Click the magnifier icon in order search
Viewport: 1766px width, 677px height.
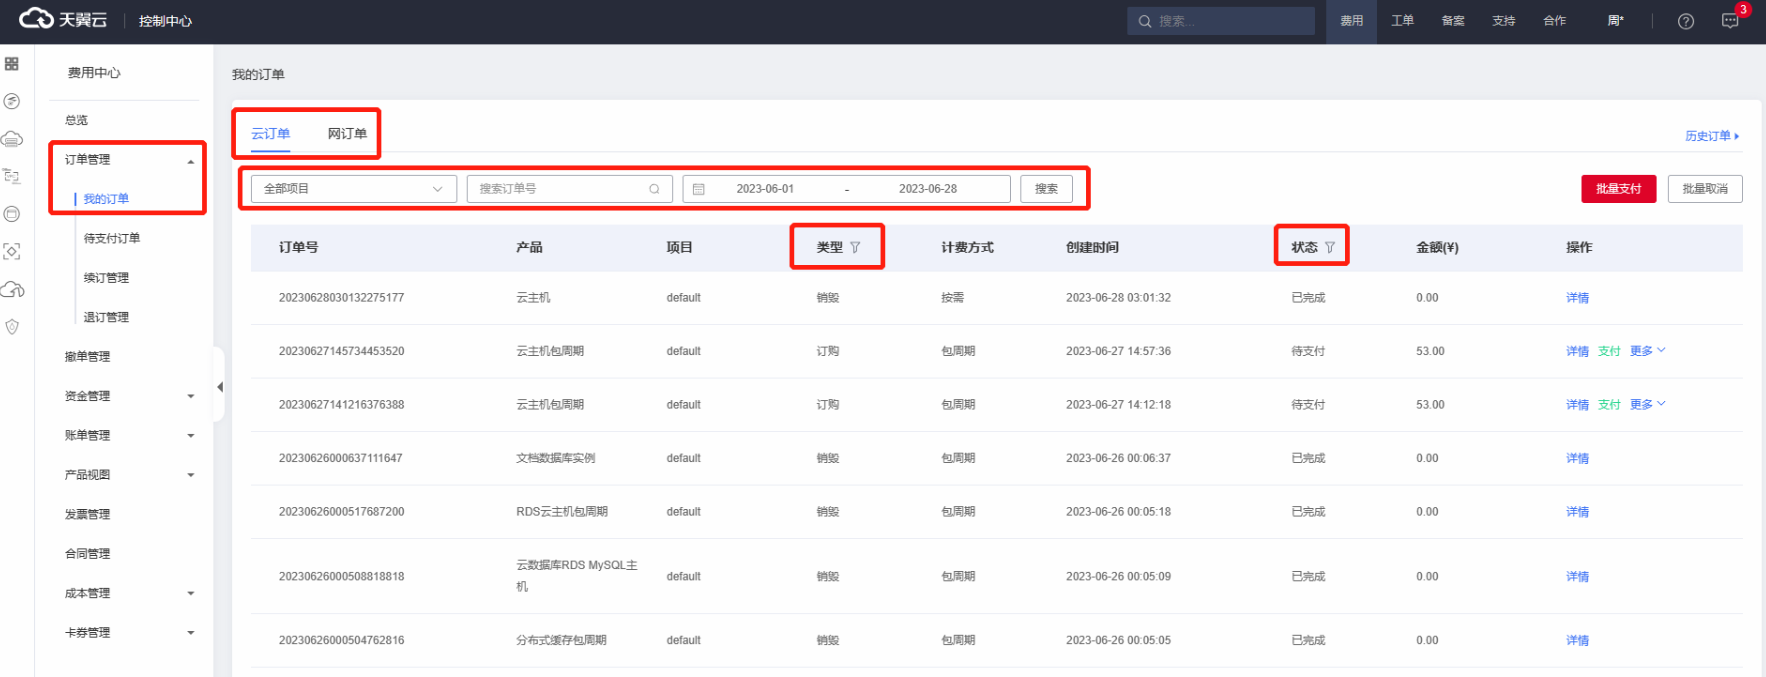(654, 189)
